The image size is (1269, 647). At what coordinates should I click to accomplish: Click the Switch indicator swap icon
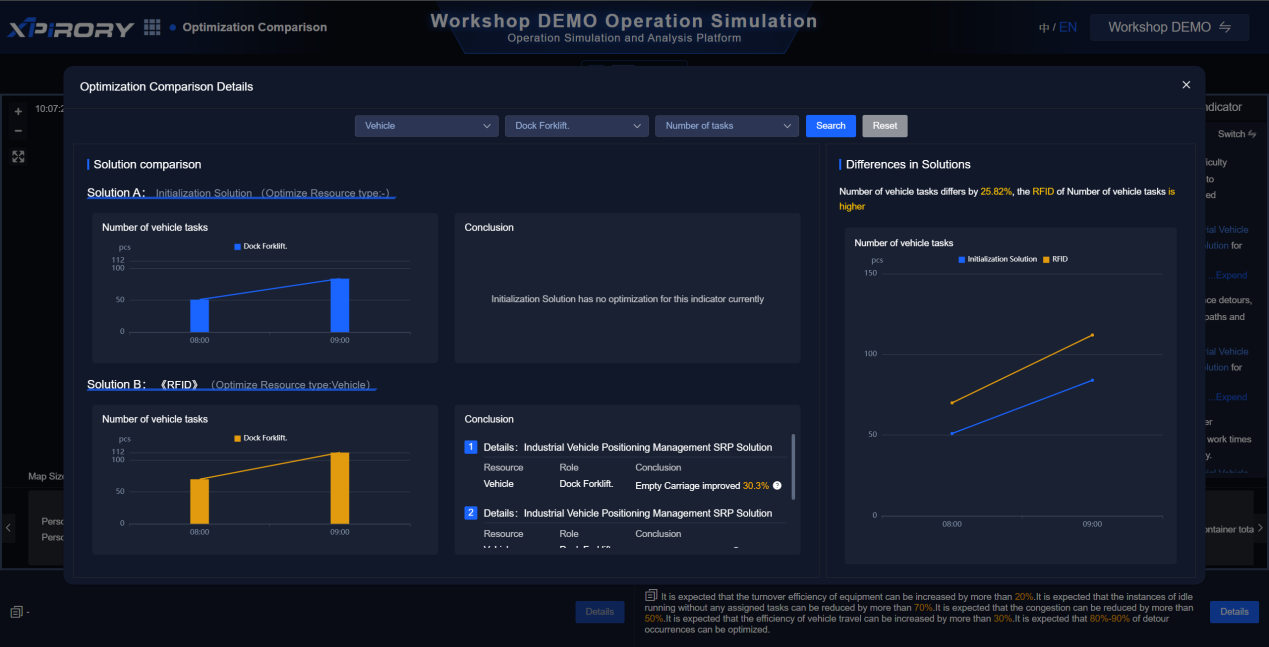1252,134
